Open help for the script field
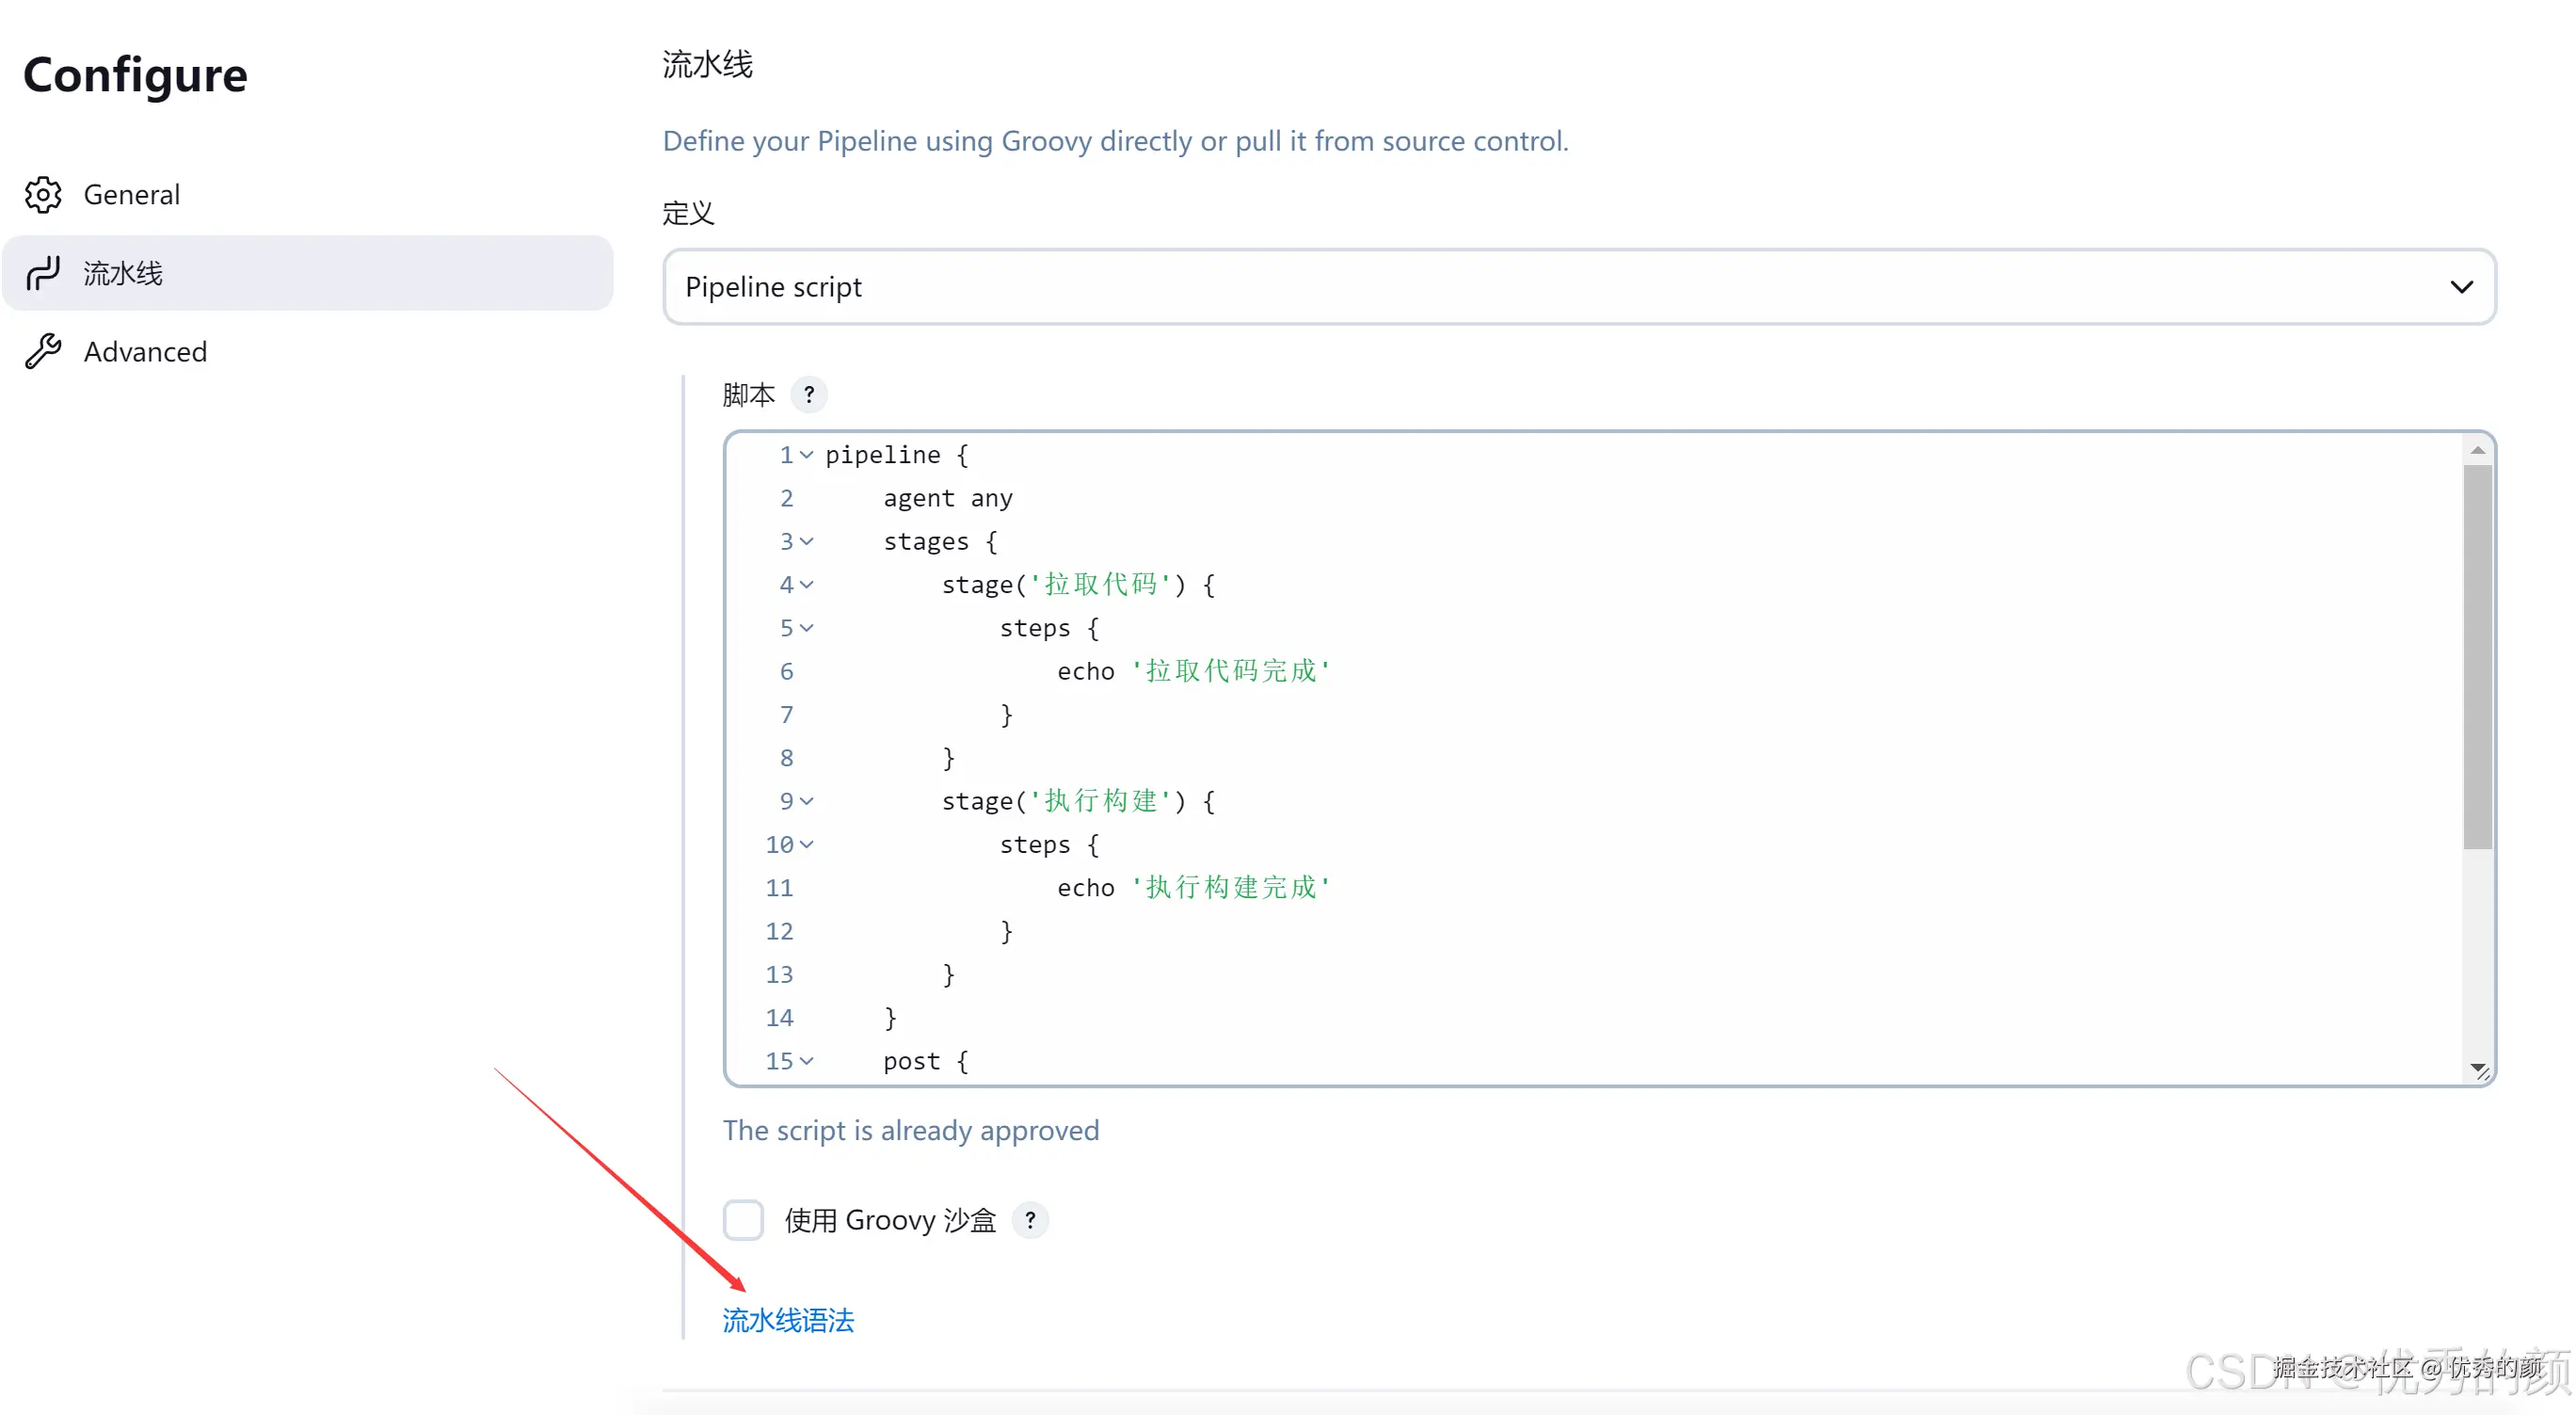Viewport: 2576px width, 1415px height. (808, 395)
